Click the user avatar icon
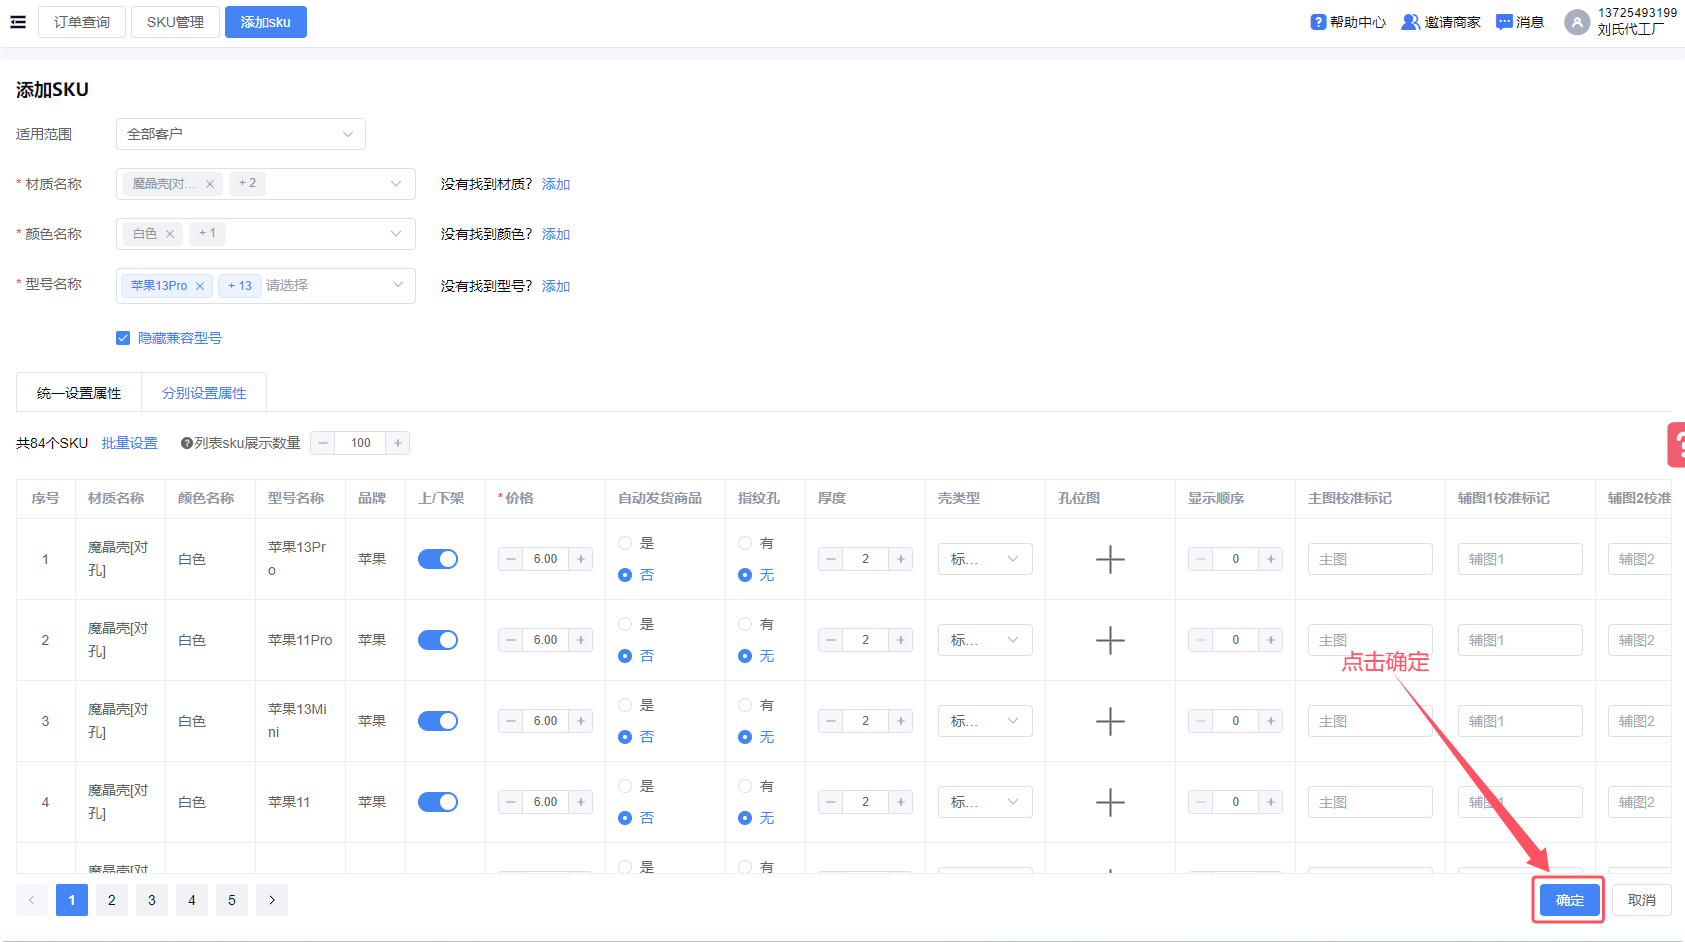 click(1577, 22)
